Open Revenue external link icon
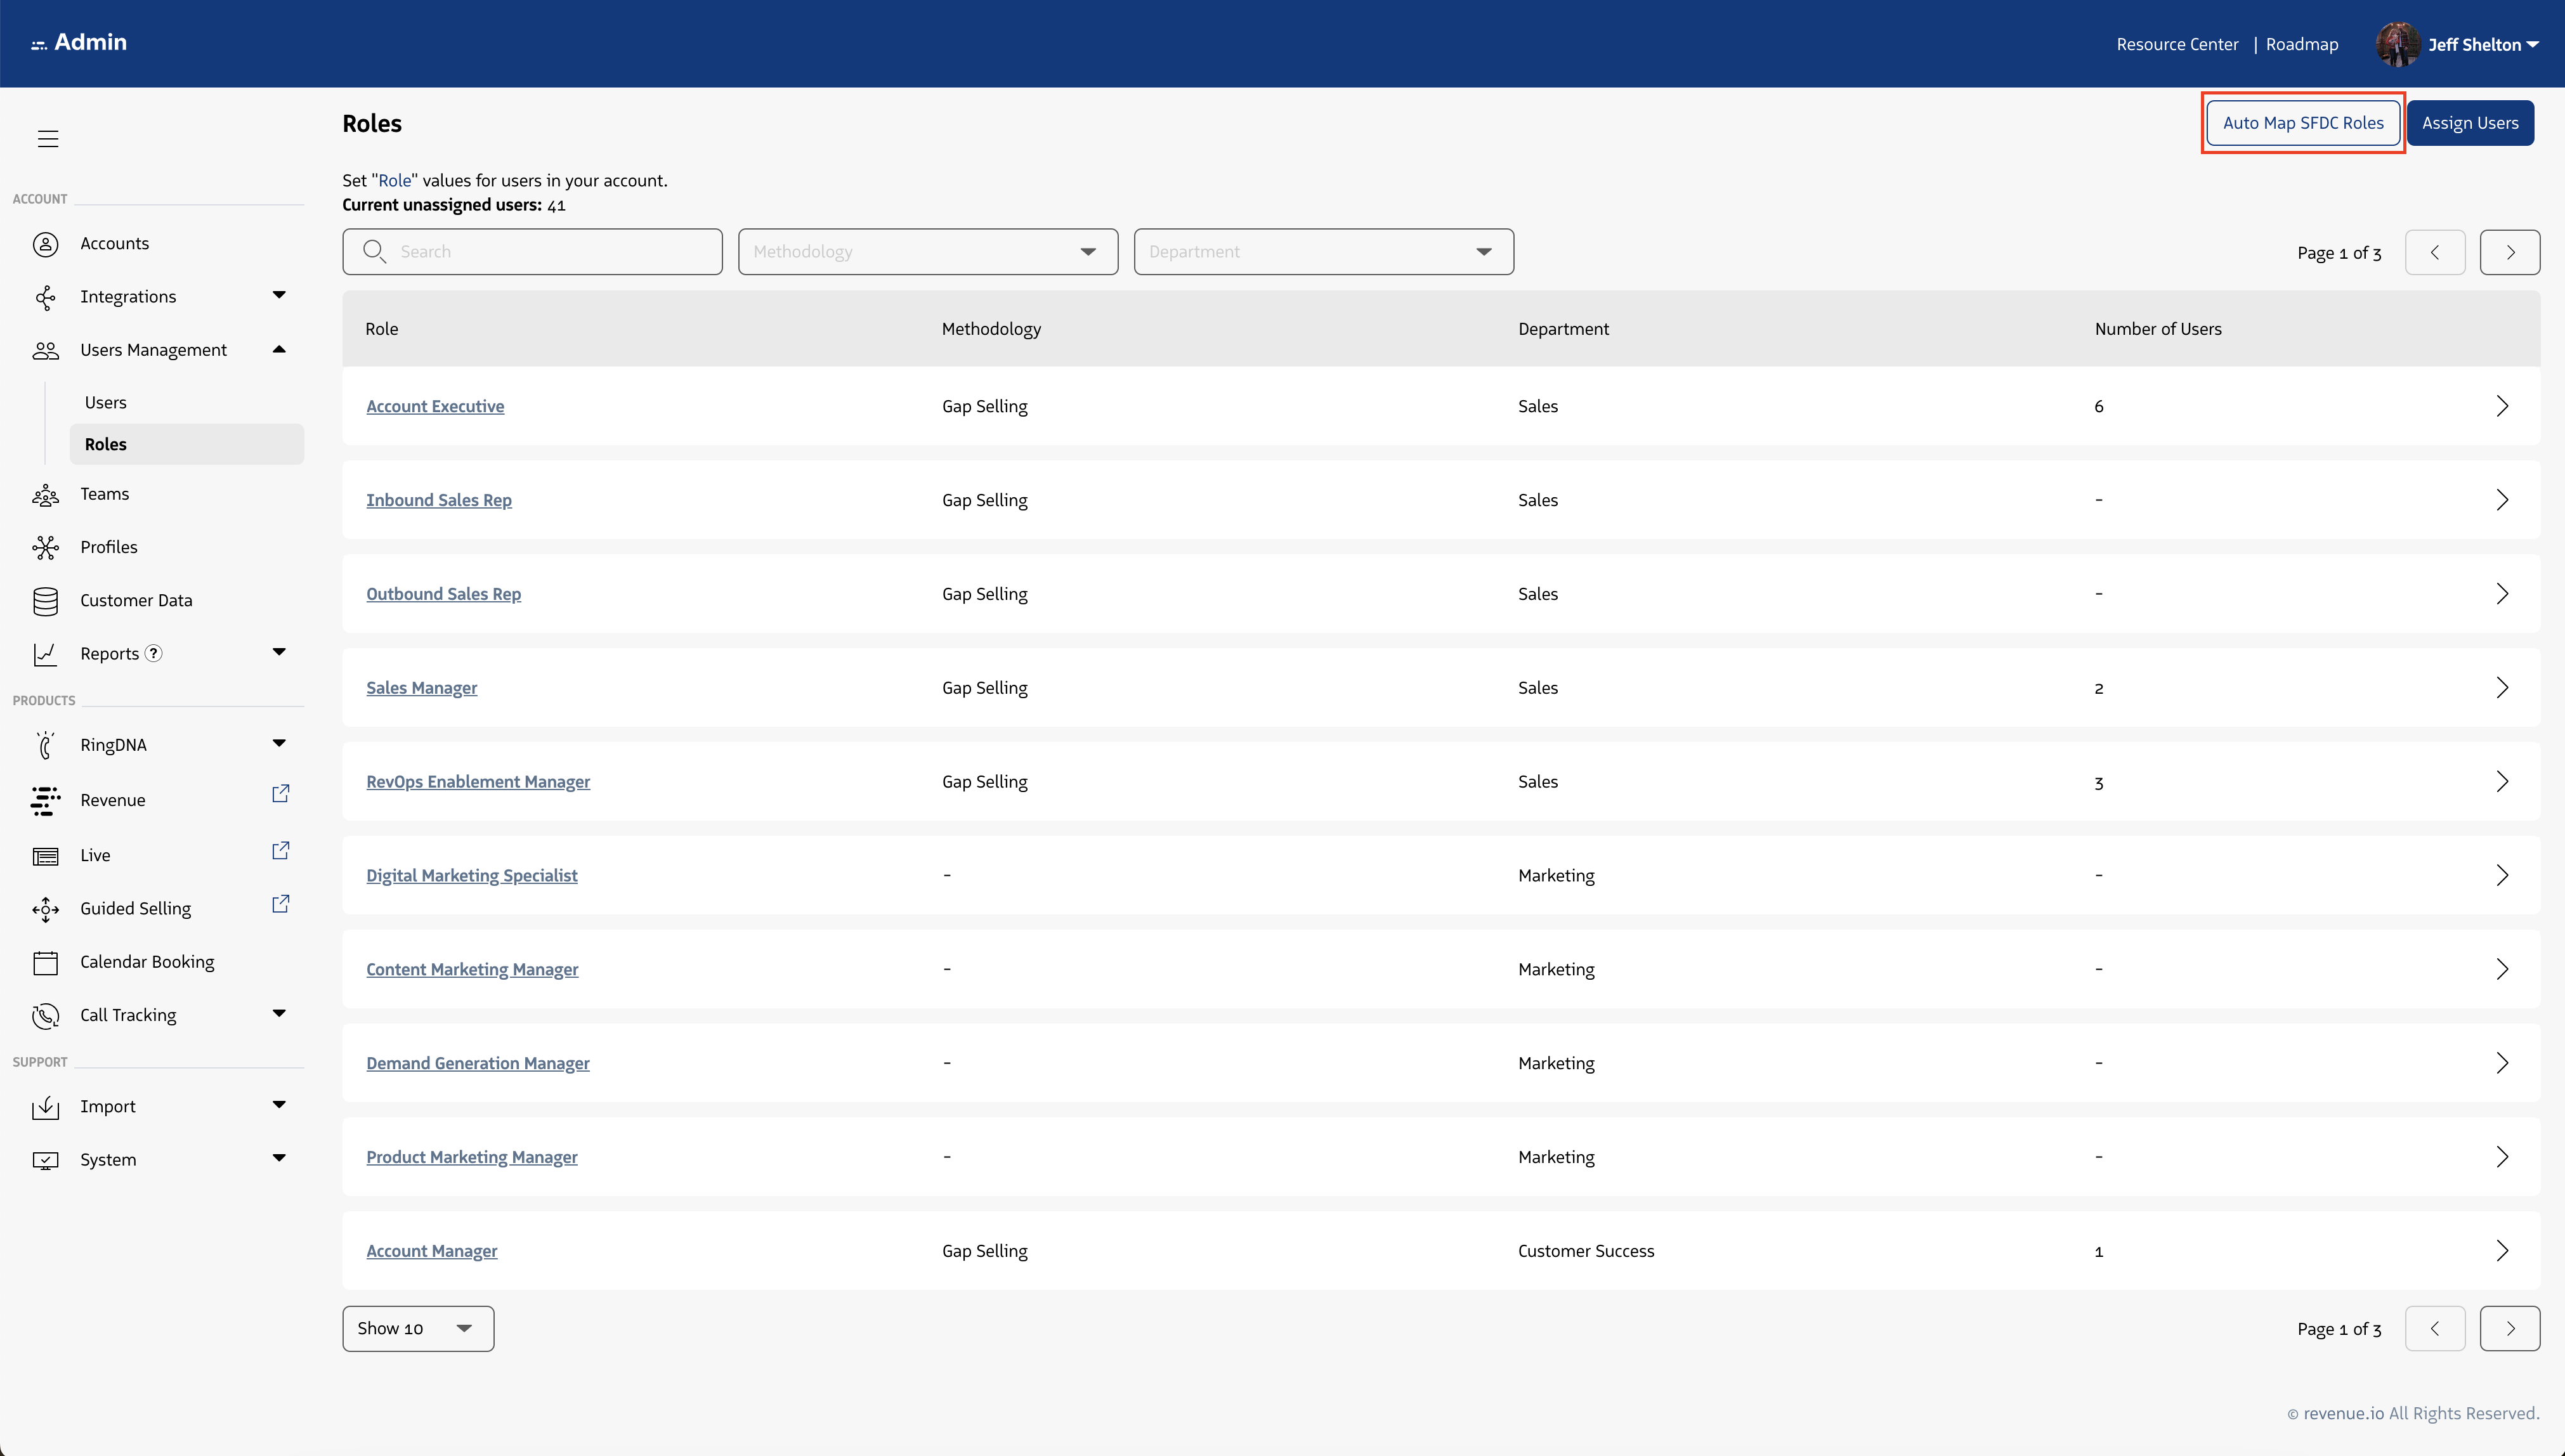This screenshot has height=1456, width=2565. click(x=281, y=794)
